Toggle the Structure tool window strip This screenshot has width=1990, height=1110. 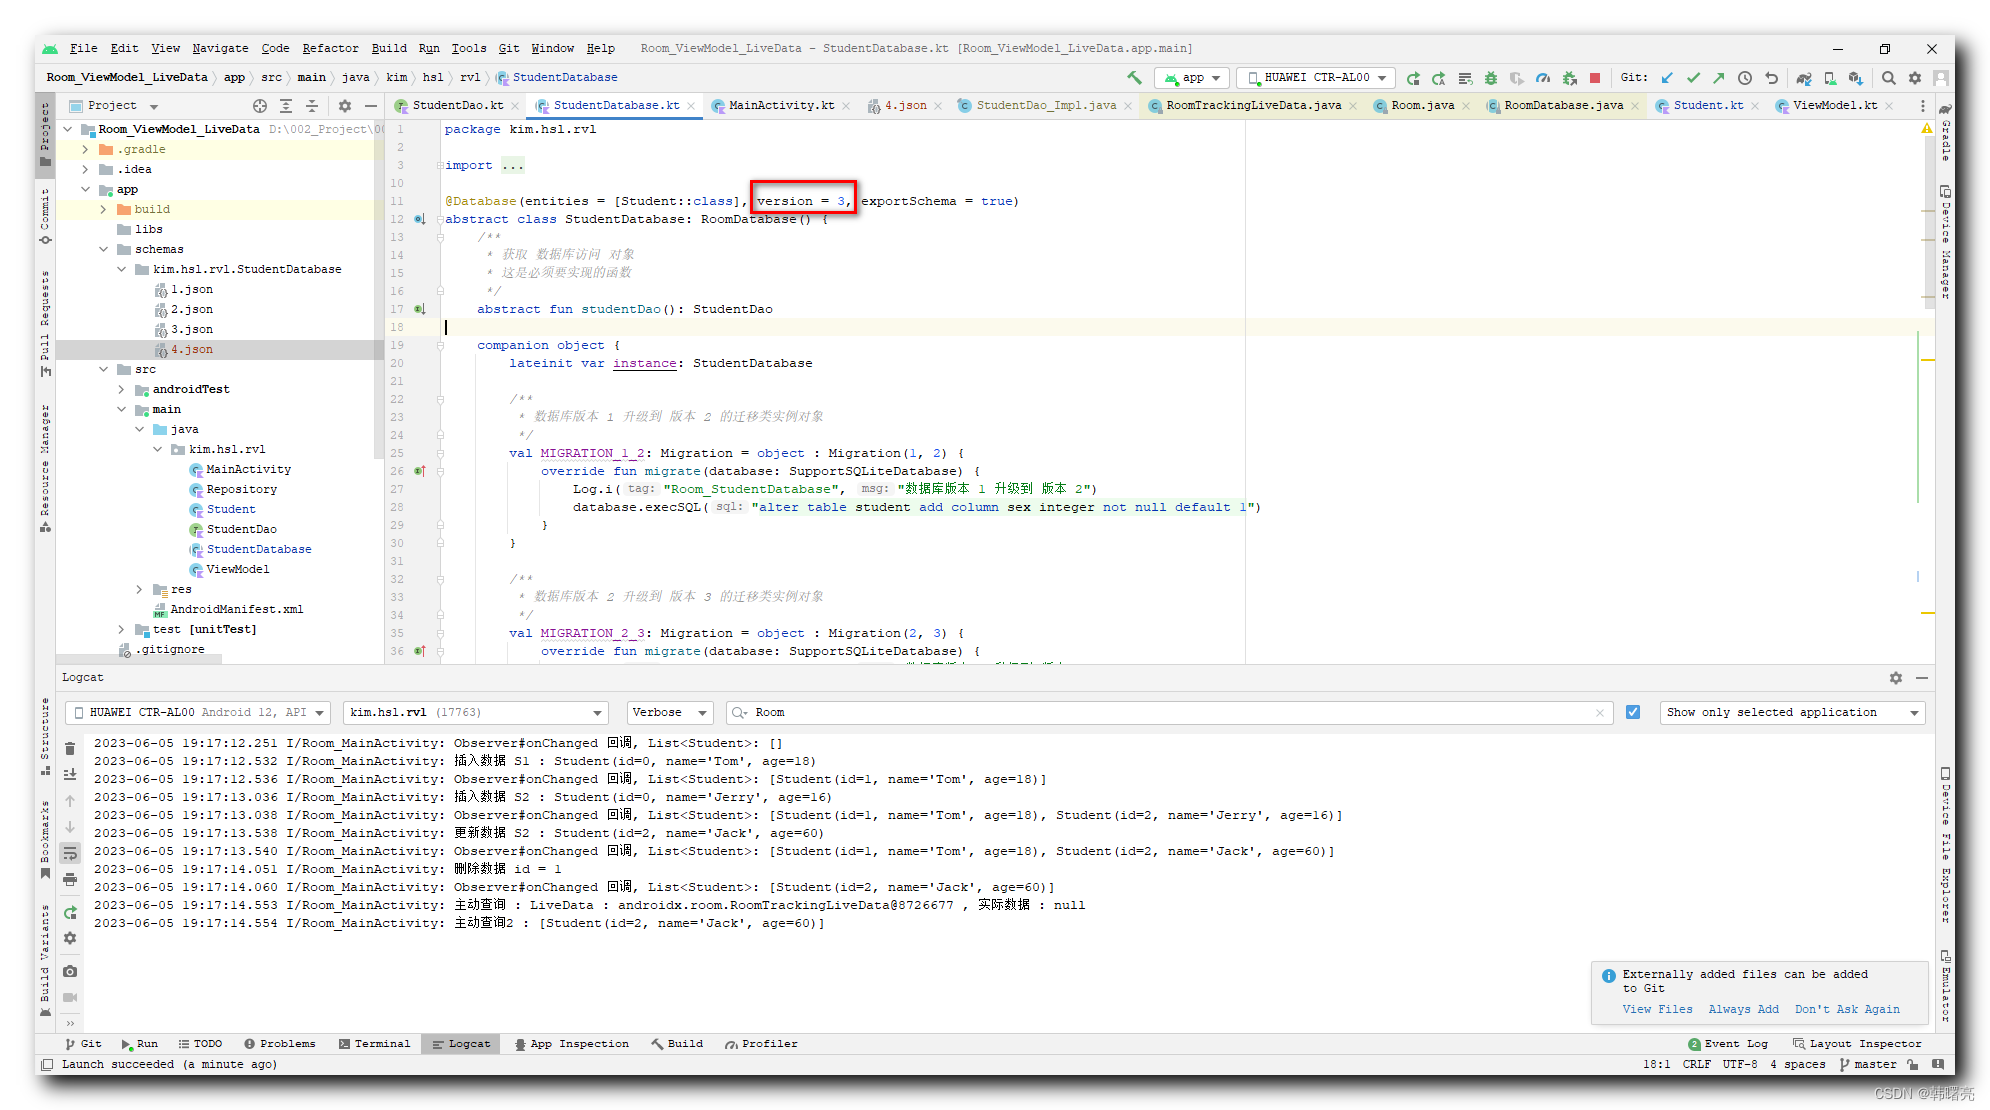45,735
